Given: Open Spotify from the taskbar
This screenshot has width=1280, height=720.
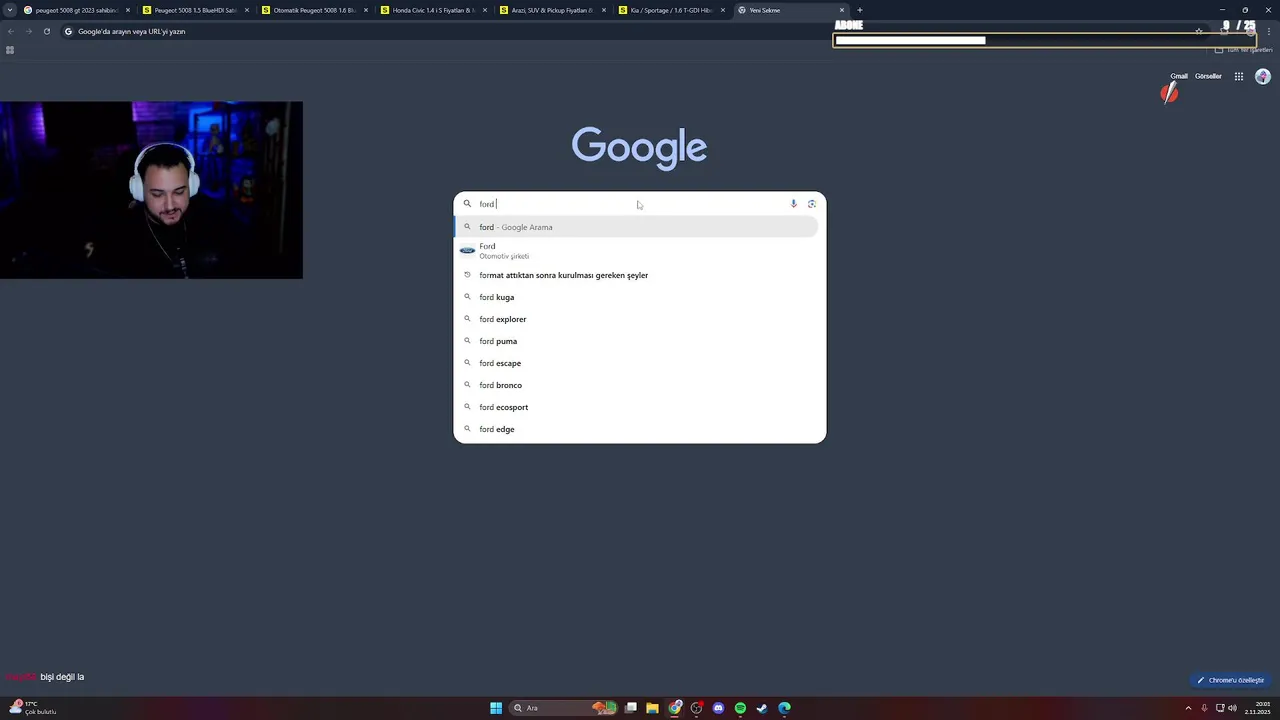Looking at the screenshot, I should [740, 708].
